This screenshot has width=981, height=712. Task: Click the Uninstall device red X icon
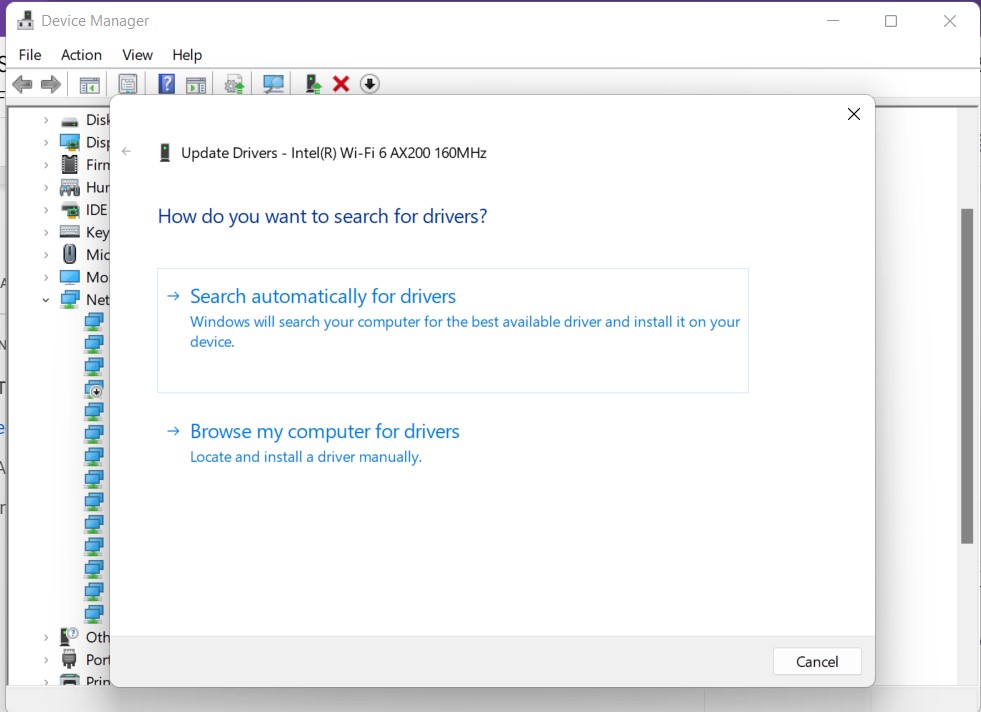coord(341,84)
